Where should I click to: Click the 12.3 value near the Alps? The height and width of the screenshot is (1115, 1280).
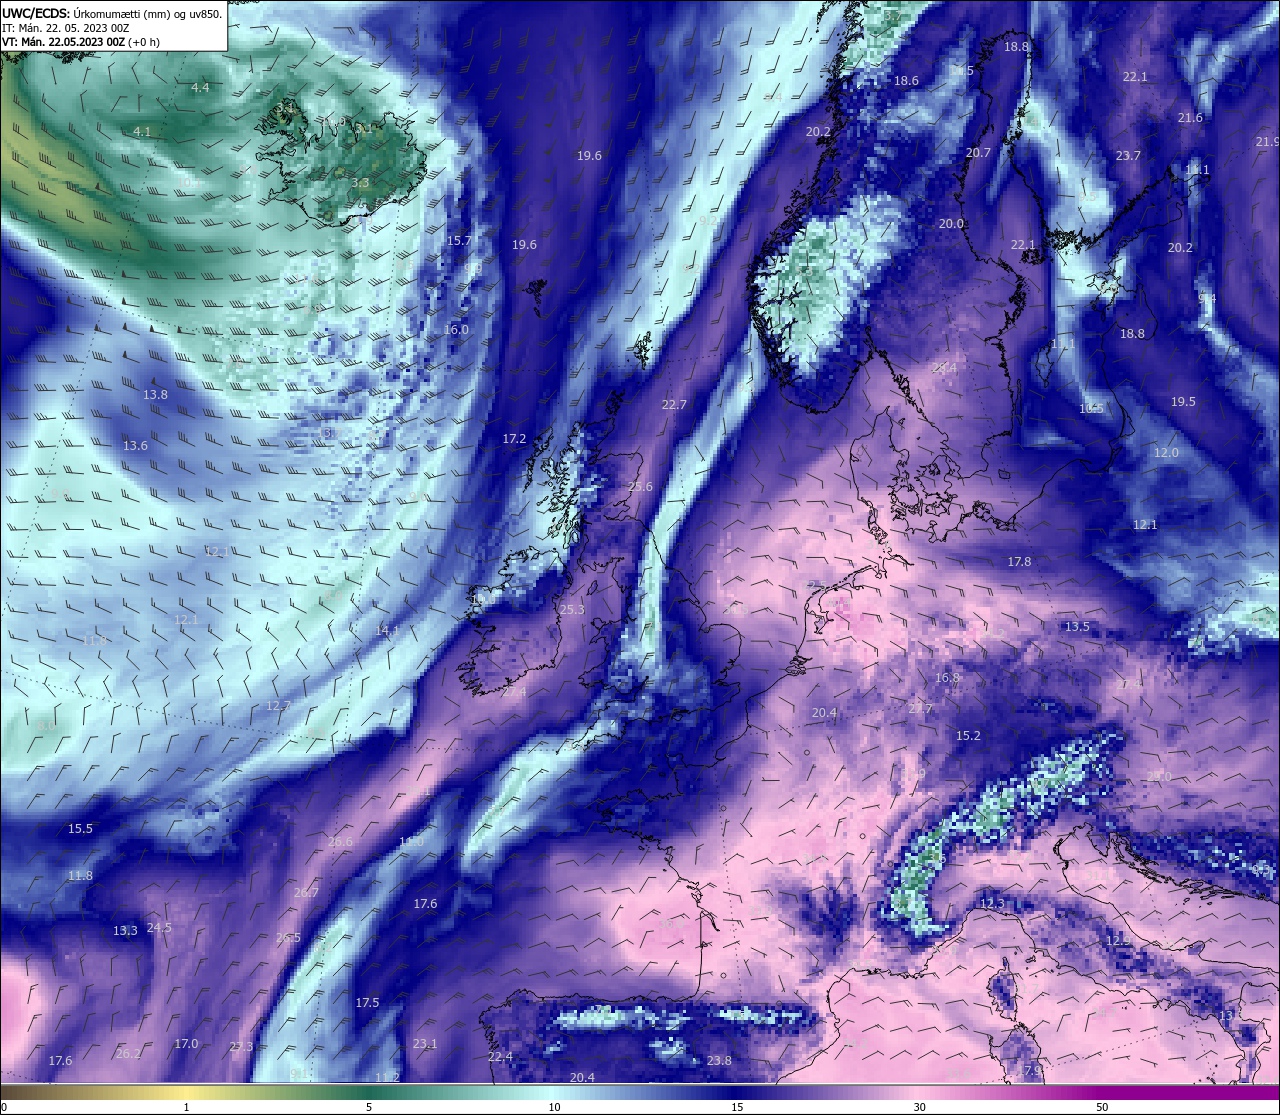click(992, 904)
